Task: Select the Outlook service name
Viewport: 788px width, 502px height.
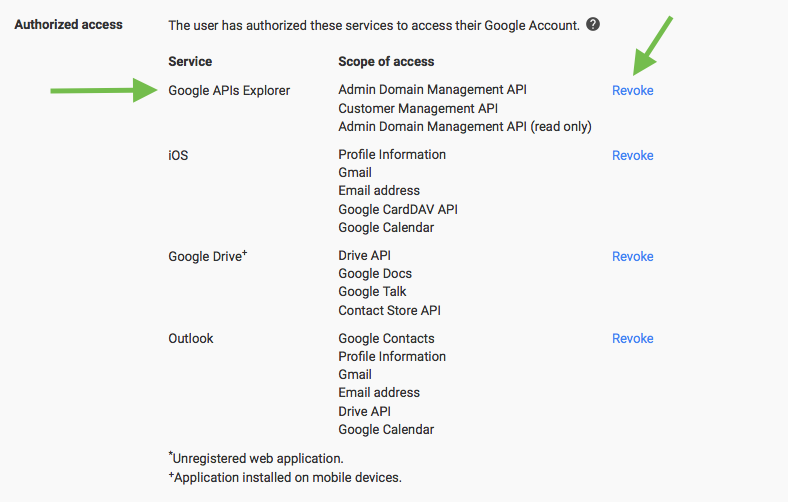Action: (190, 338)
